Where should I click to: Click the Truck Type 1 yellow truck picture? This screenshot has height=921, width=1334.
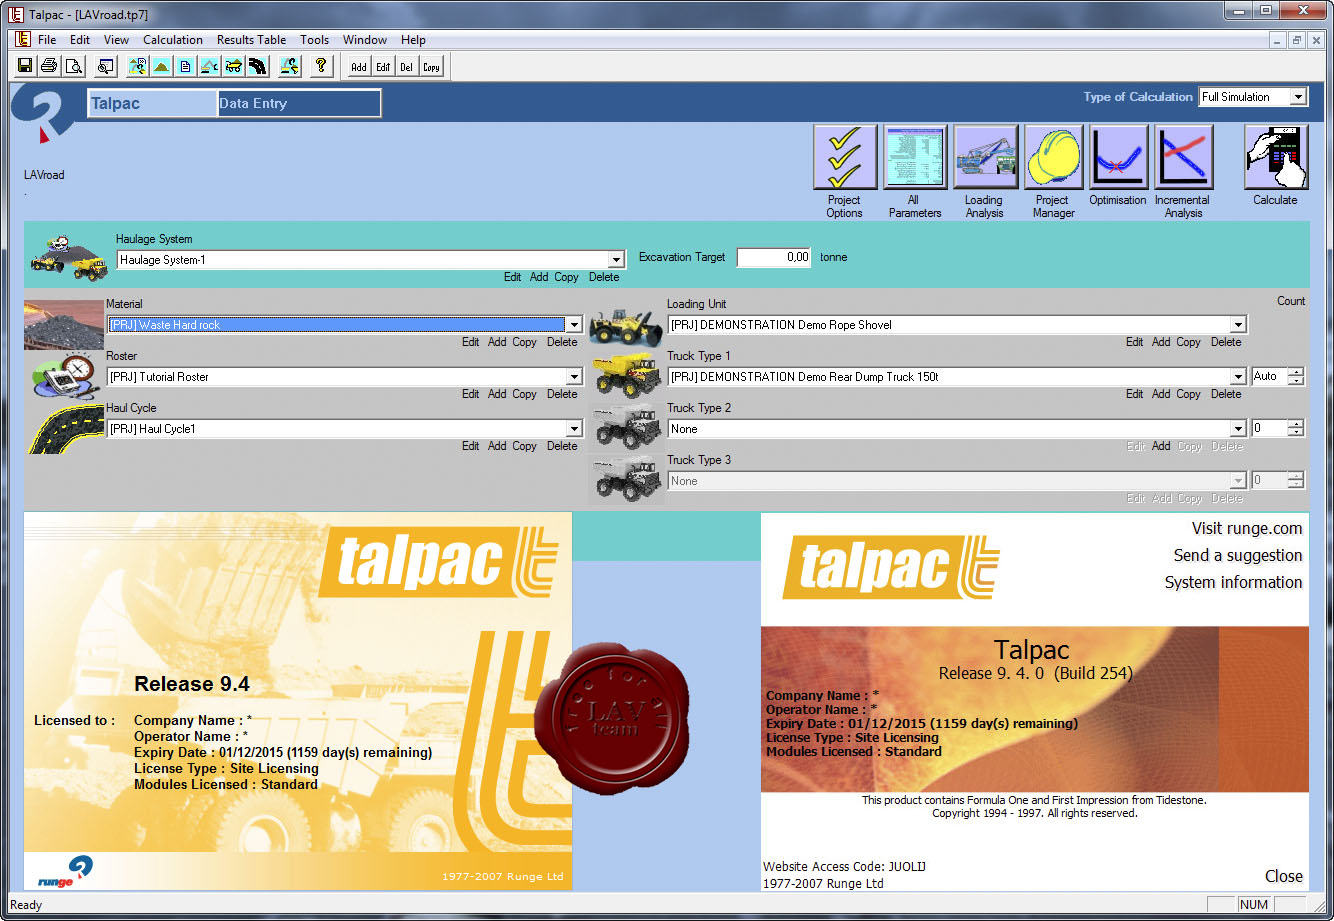click(x=627, y=376)
